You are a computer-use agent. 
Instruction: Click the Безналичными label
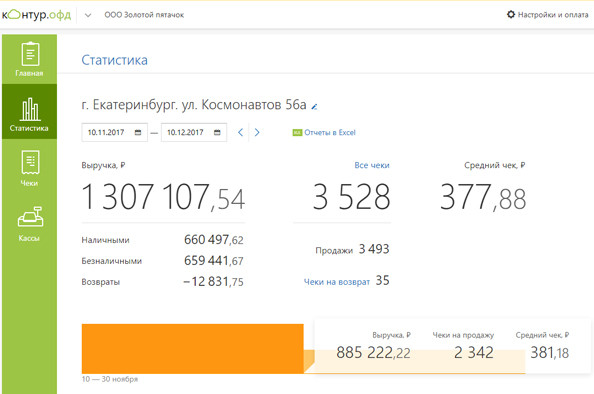click(111, 261)
